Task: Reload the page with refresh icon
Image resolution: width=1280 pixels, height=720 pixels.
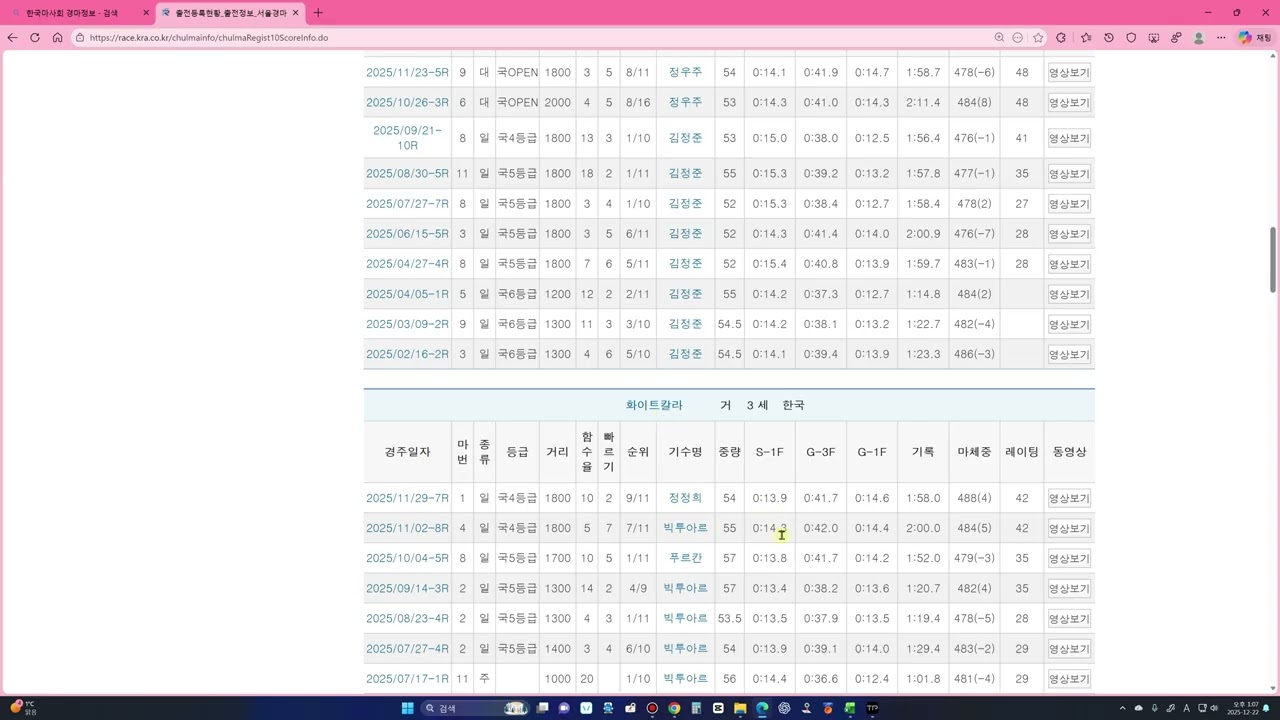Action: (35, 37)
